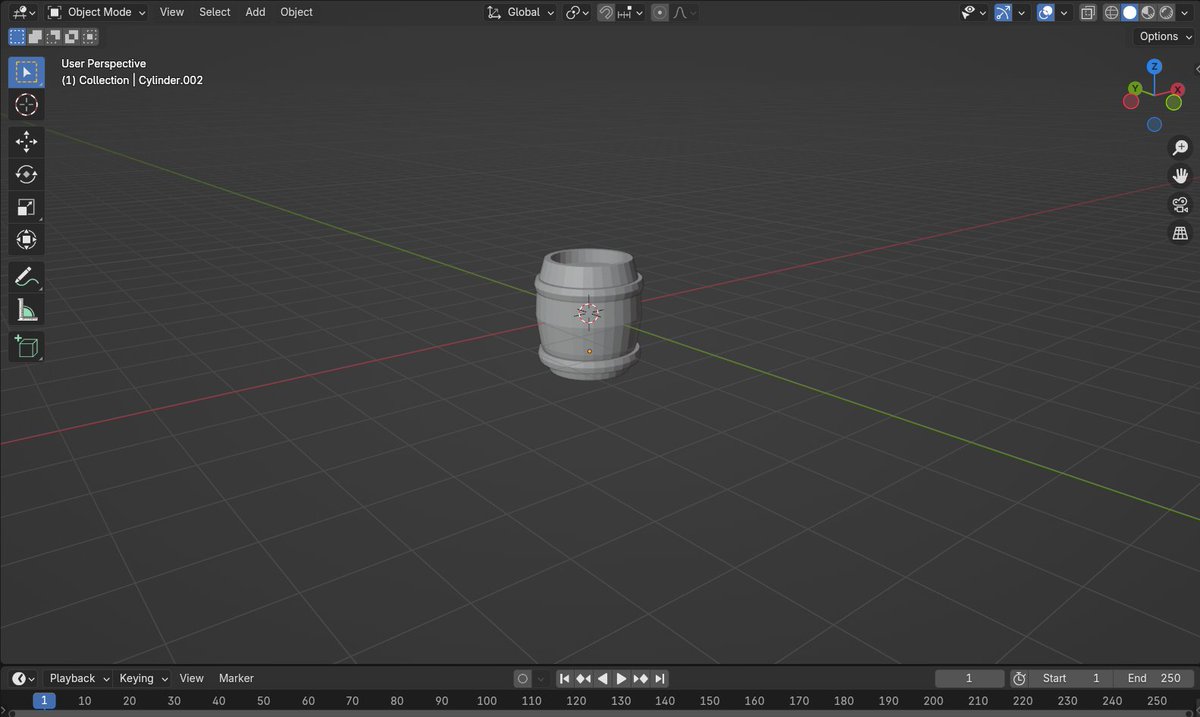Open the Select menu

coord(215,13)
